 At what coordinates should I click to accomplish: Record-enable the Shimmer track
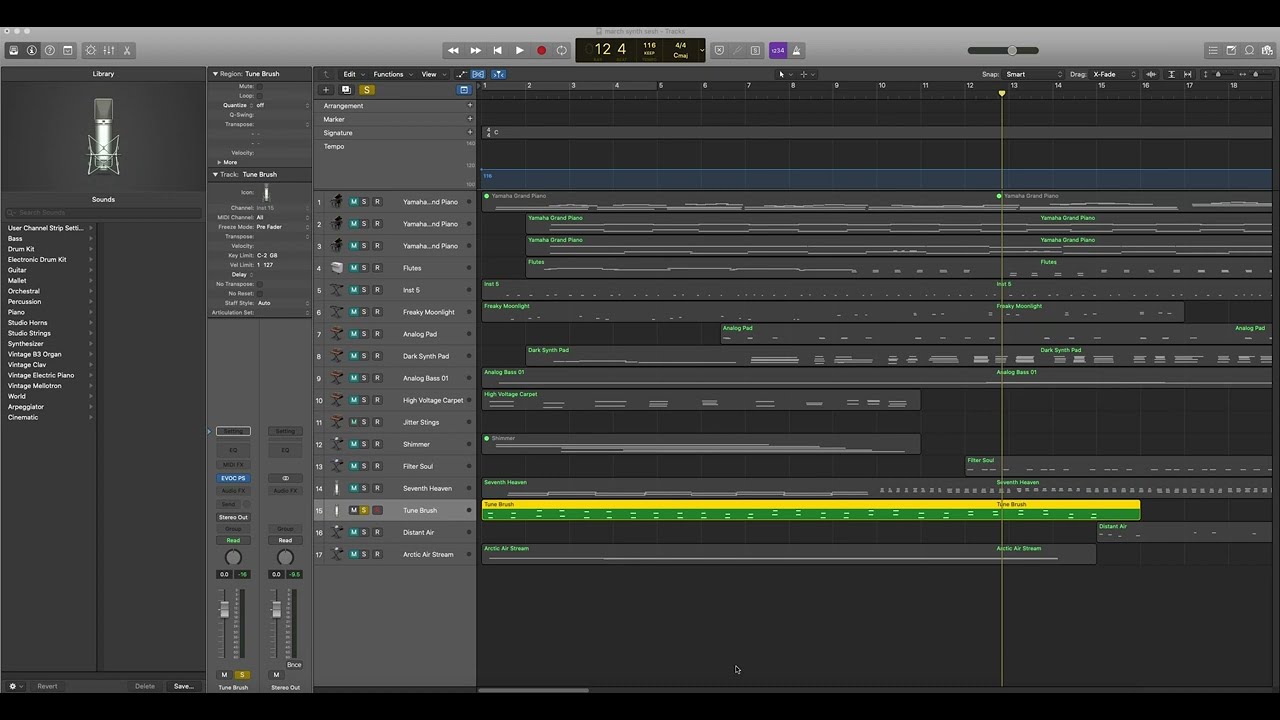377,444
